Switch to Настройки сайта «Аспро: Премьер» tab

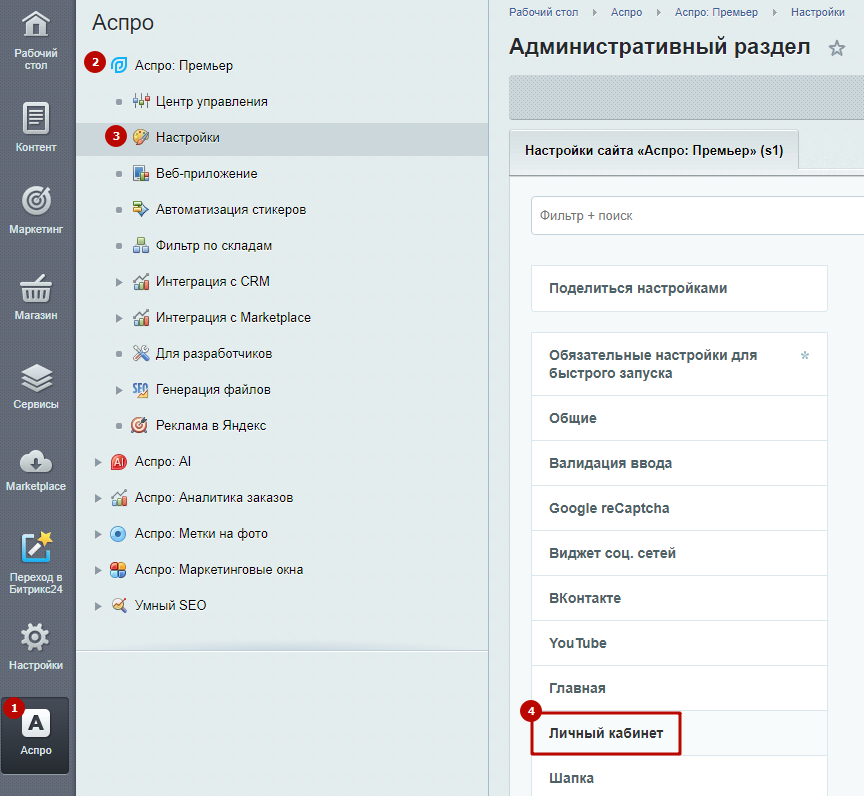click(654, 150)
